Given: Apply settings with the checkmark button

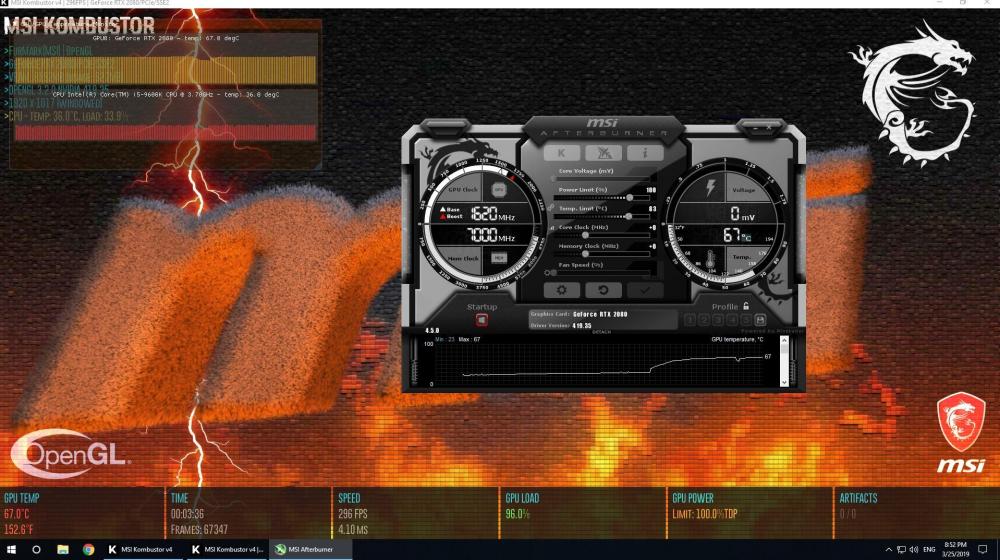Looking at the screenshot, I should tap(645, 290).
